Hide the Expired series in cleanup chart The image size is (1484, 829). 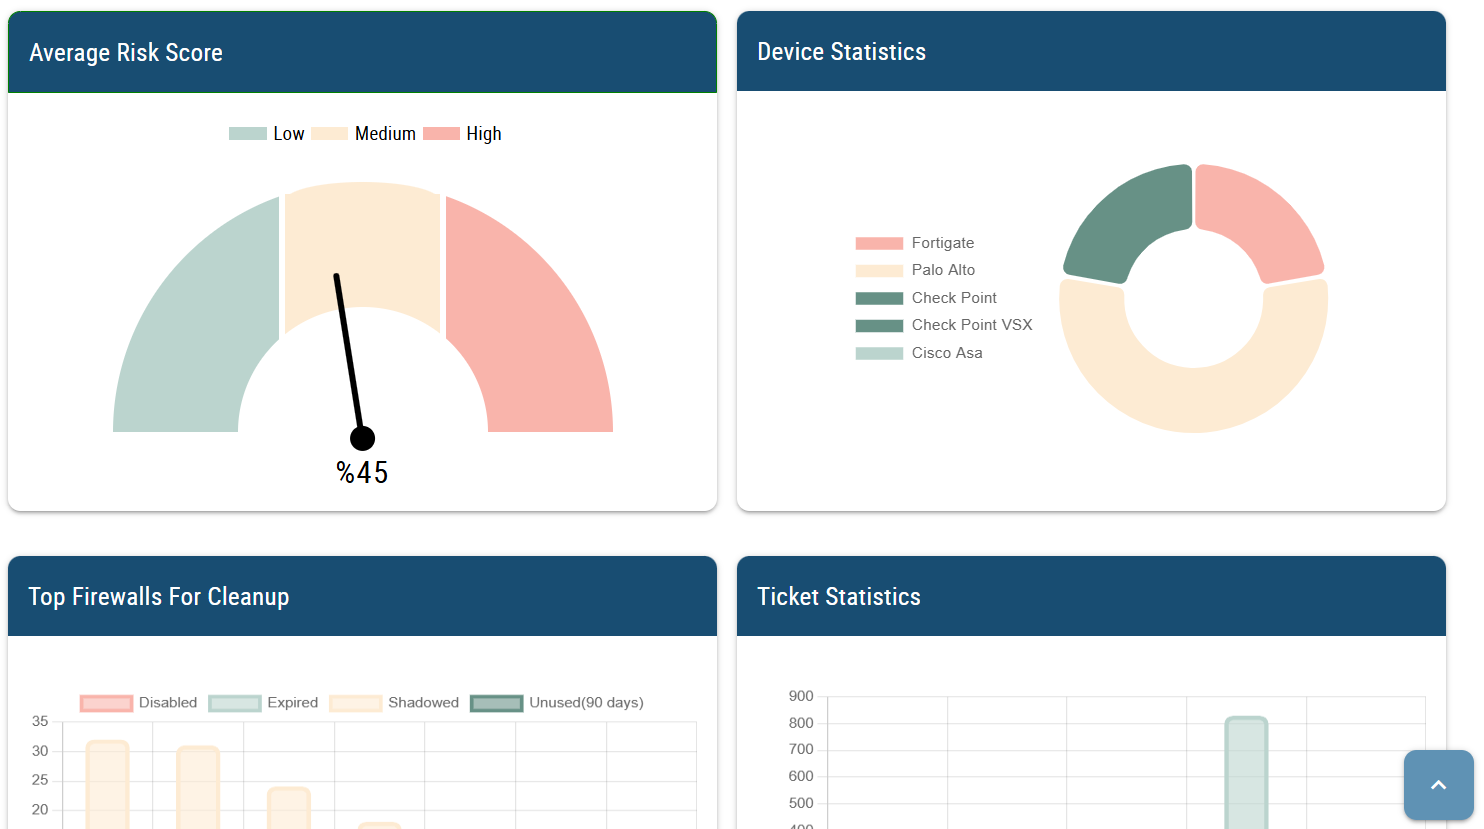234,702
